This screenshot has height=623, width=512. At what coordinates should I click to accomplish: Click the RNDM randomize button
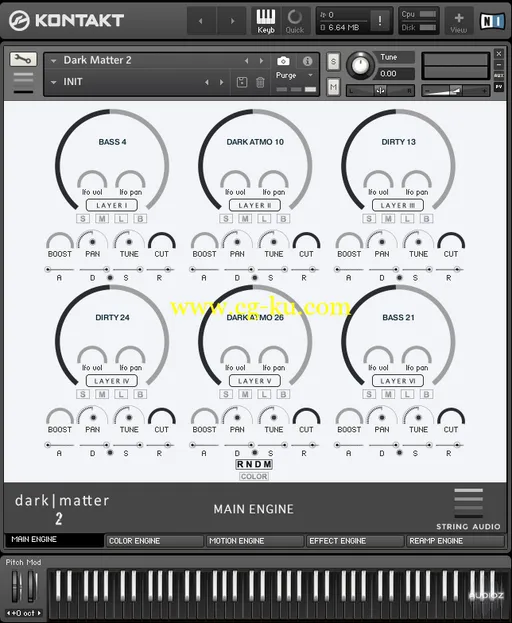[x=254, y=464]
